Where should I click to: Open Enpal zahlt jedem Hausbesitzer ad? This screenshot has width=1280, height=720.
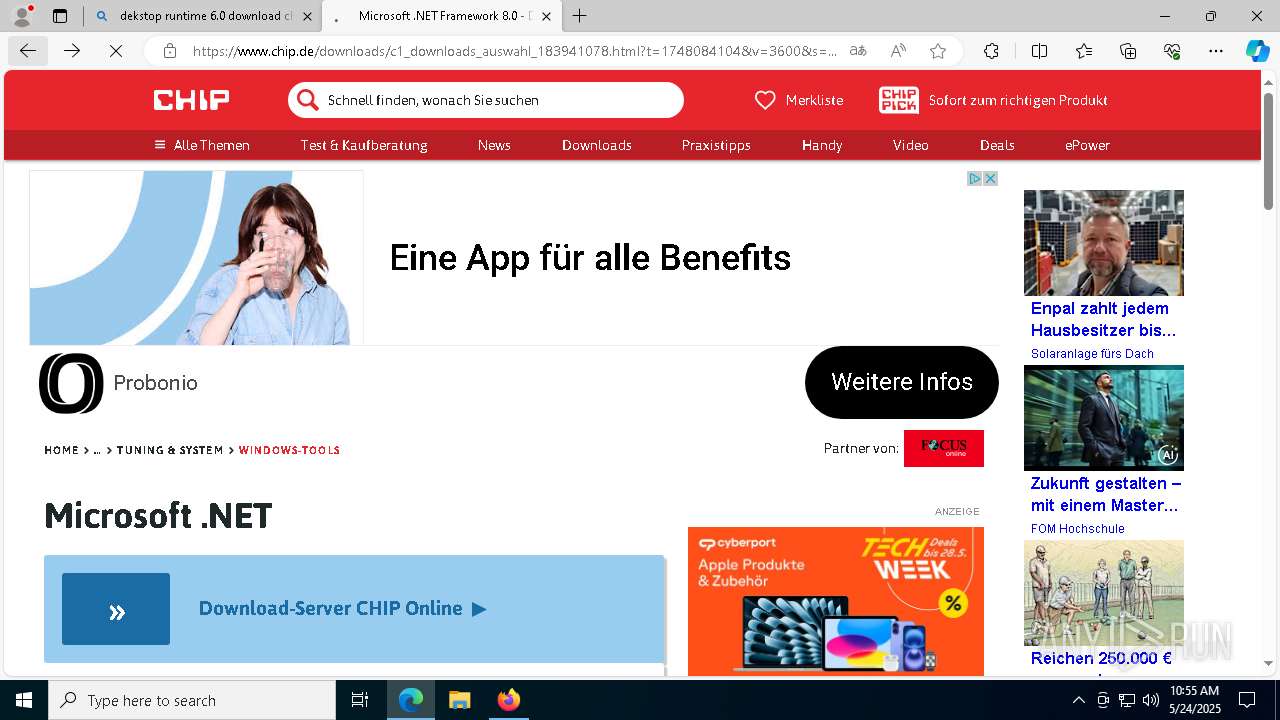click(x=1103, y=319)
